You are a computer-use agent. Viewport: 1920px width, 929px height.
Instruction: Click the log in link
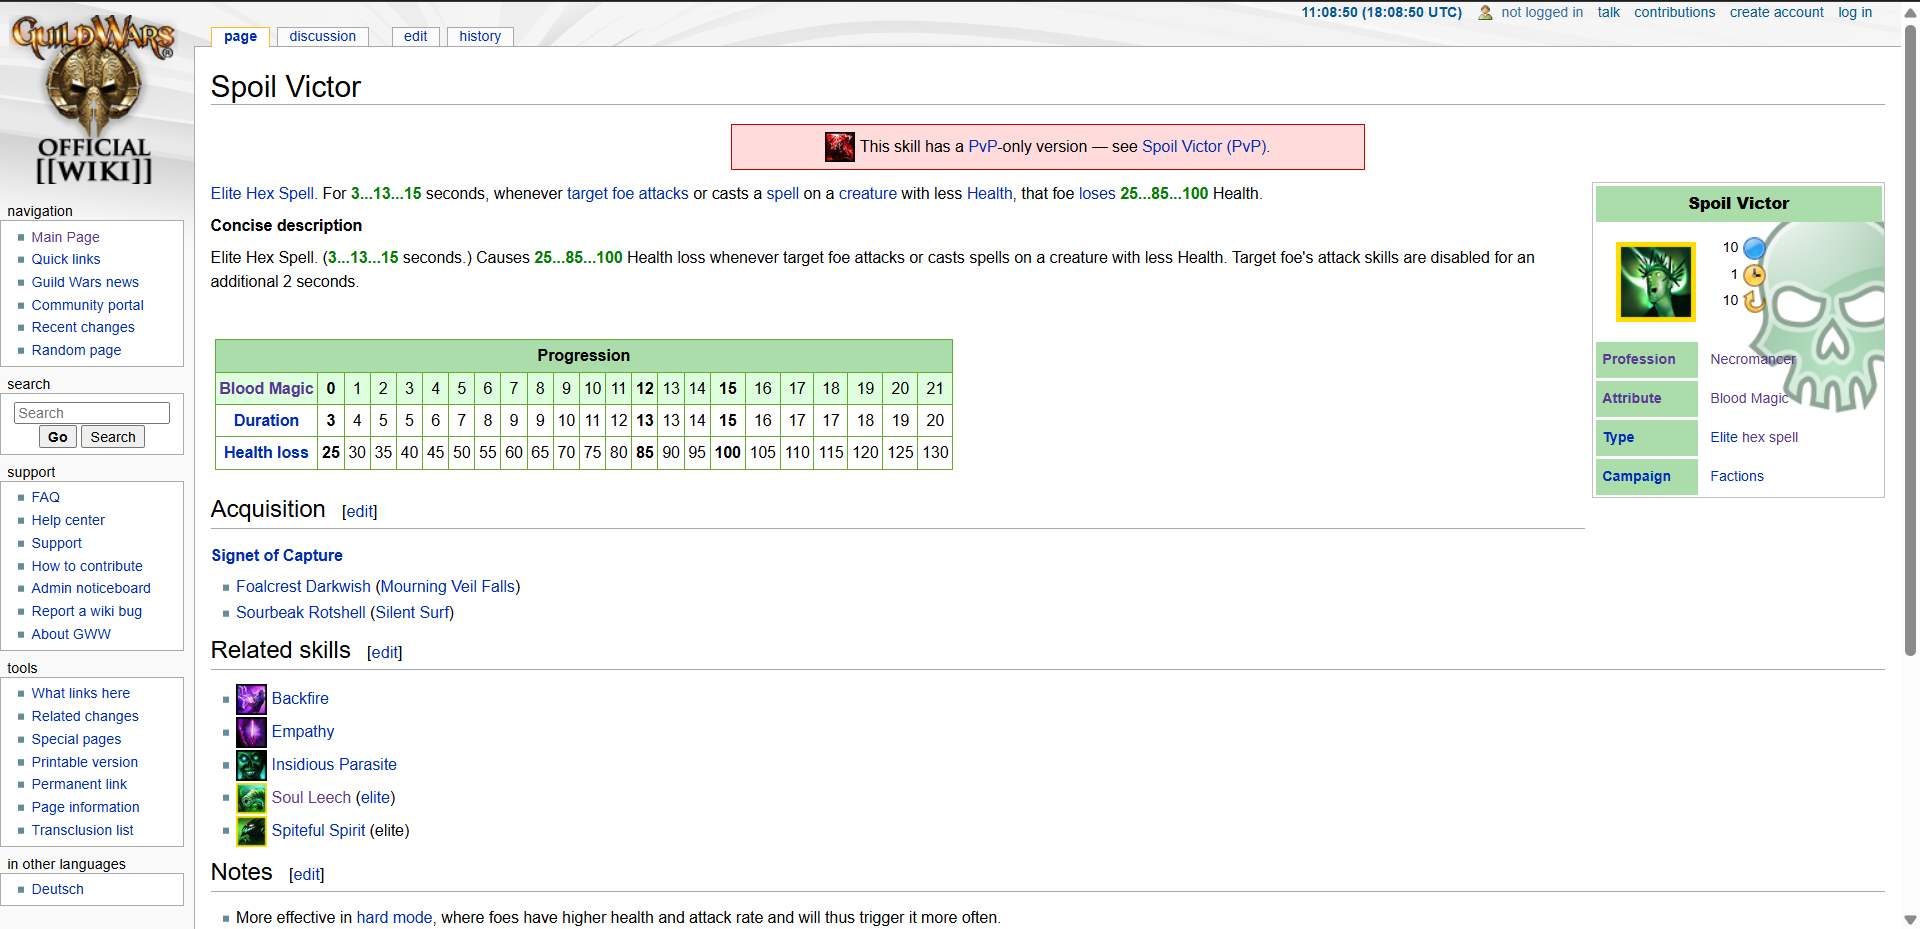pyautogui.click(x=1854, y=12)
